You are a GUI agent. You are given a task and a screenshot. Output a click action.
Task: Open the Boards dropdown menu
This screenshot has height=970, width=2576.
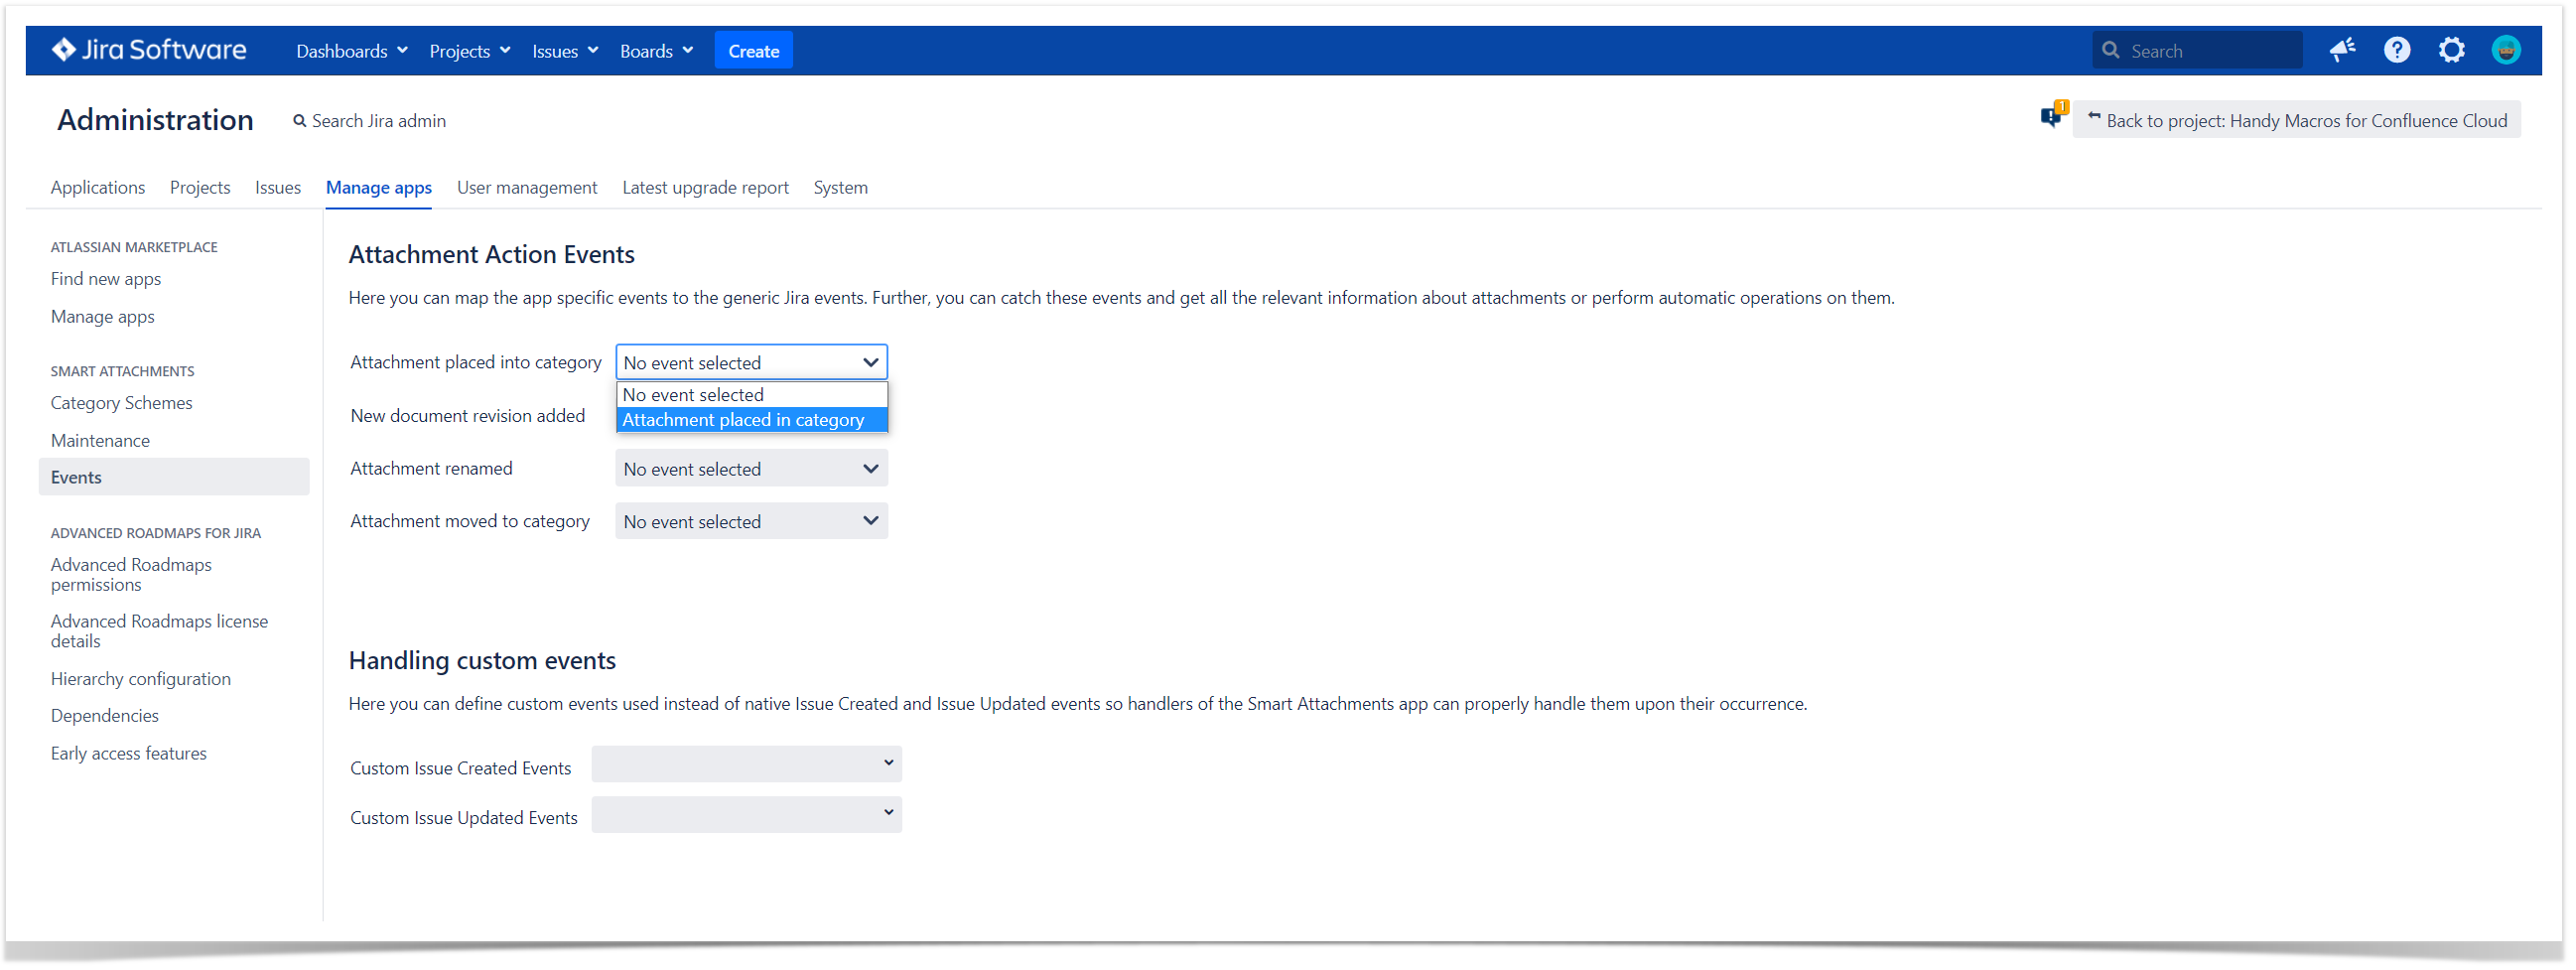pyautogui.click(x=655, y=51)
